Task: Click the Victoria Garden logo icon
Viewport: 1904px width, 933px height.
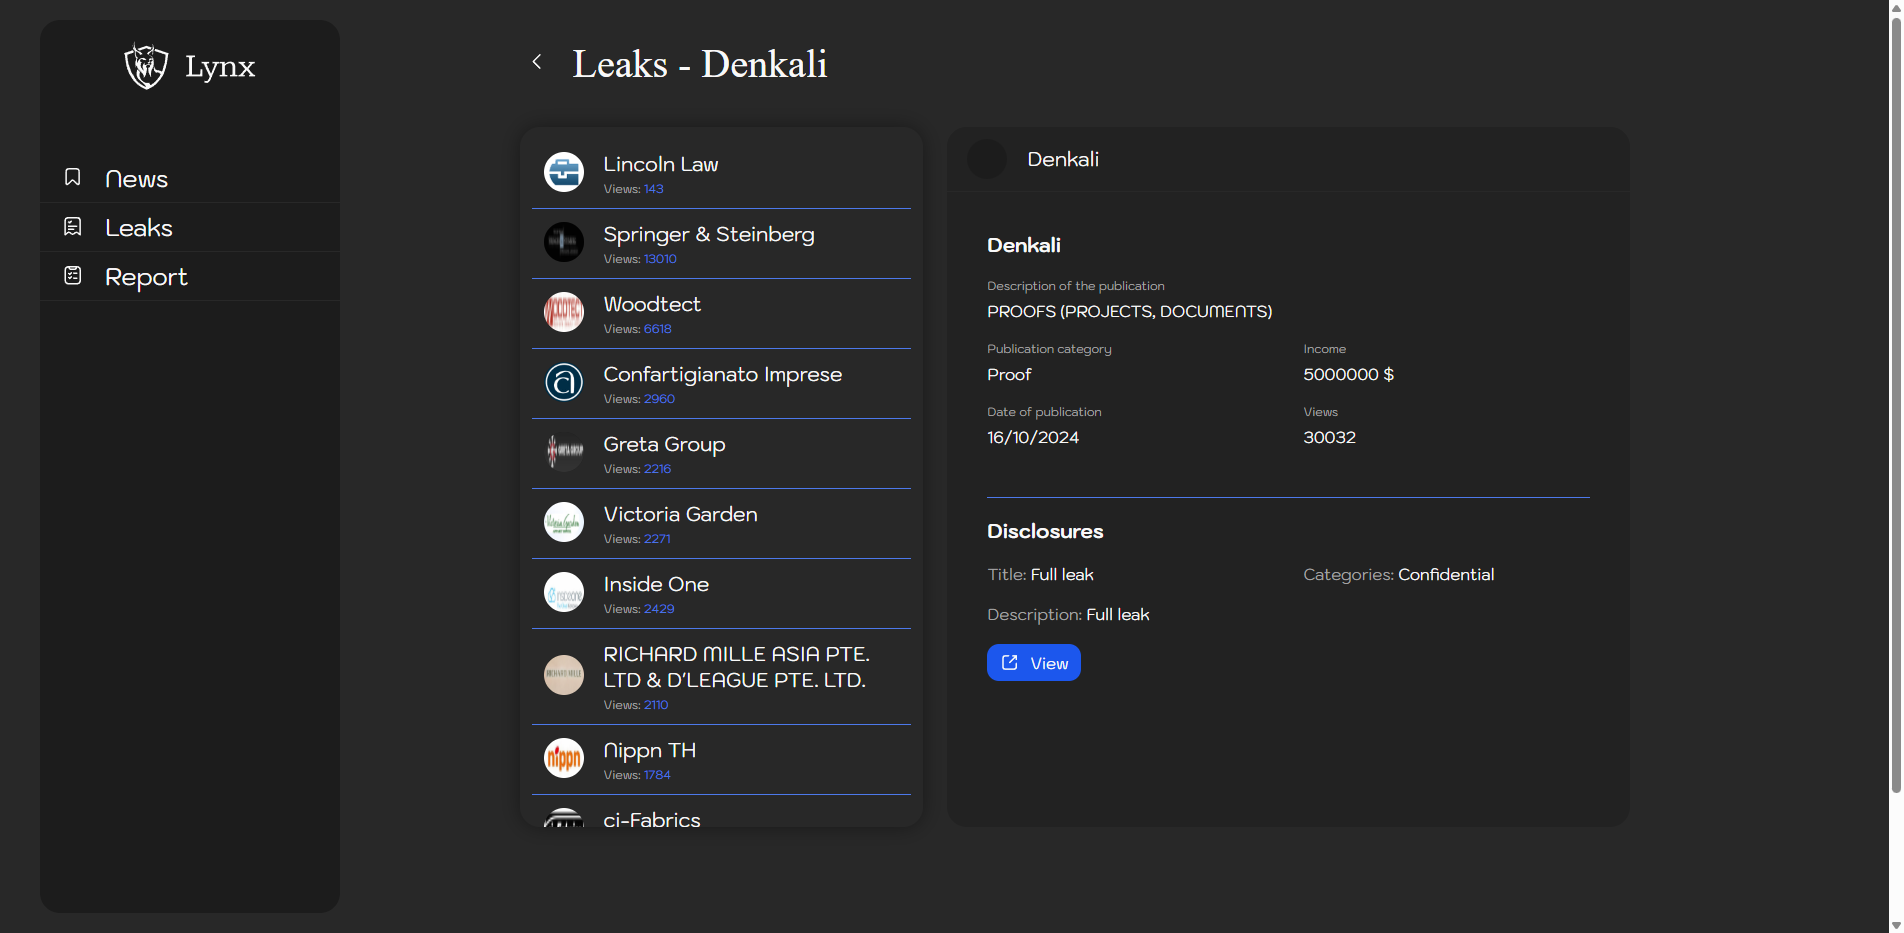Action: 564,522
